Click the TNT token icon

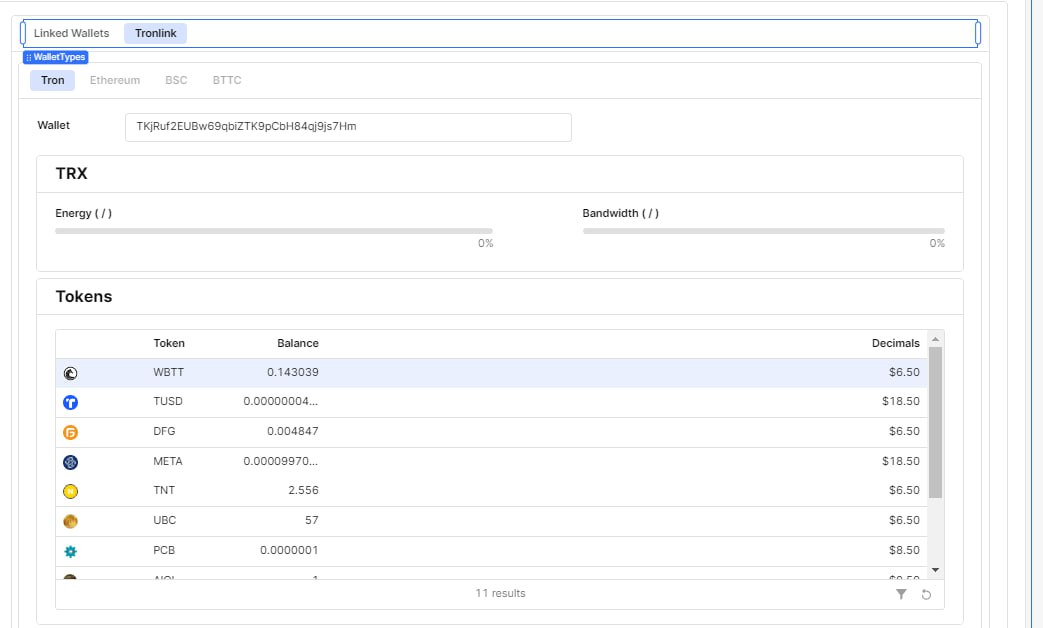pos(71,492)
